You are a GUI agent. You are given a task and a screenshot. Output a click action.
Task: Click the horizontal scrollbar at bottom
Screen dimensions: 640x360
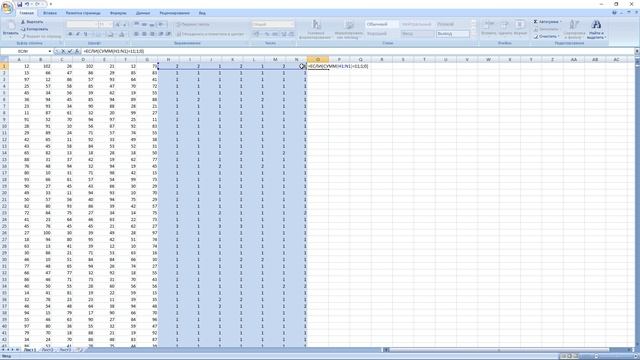pyautogui.click(x=507, y=350)
